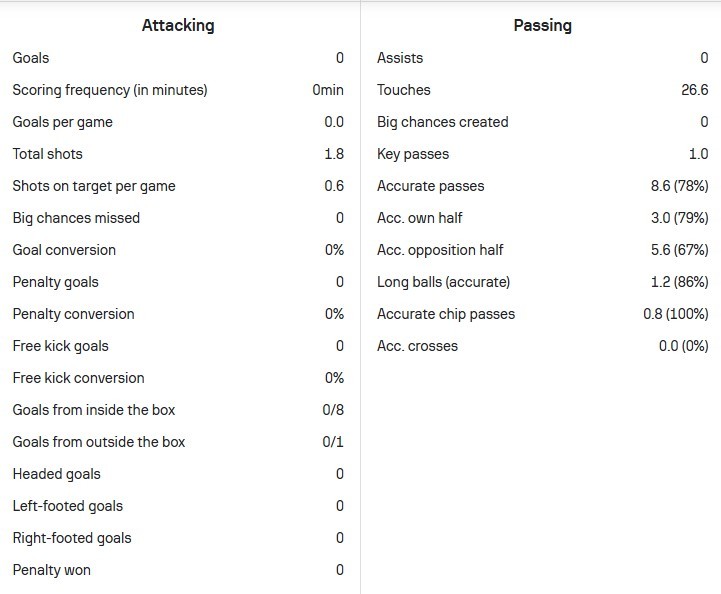
Task: Select the Penalty won label
Action: (x=52, y=570)
